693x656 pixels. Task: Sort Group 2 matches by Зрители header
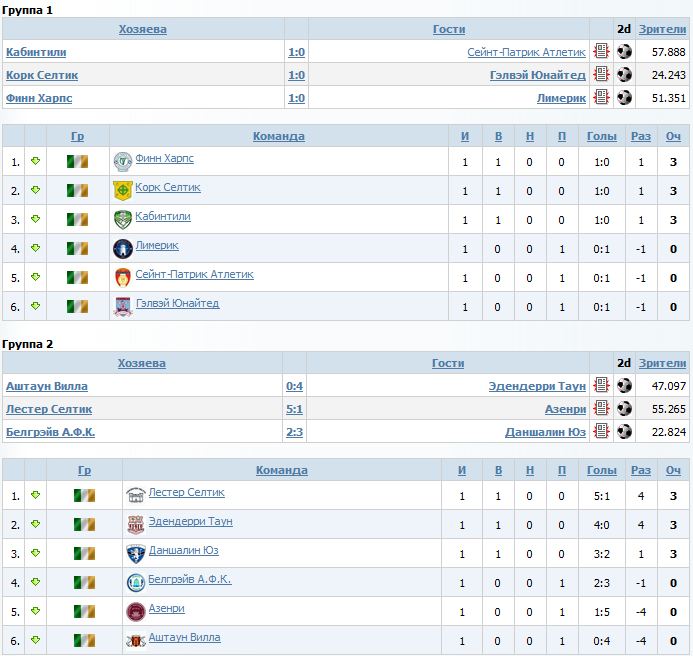662,363
